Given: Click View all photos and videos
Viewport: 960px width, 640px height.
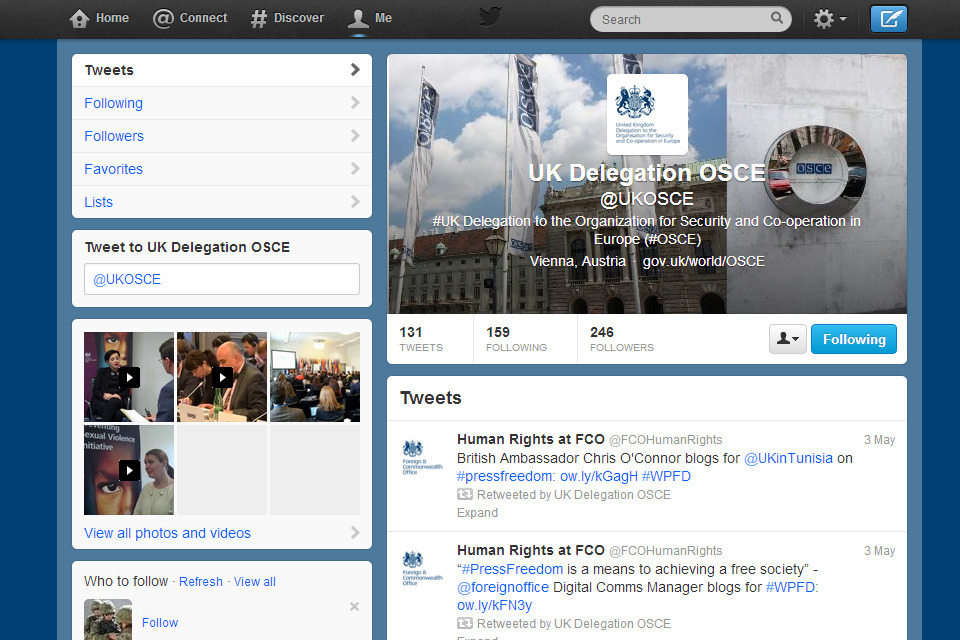Looking at the screenshot, I should click(x=167, y=533).
